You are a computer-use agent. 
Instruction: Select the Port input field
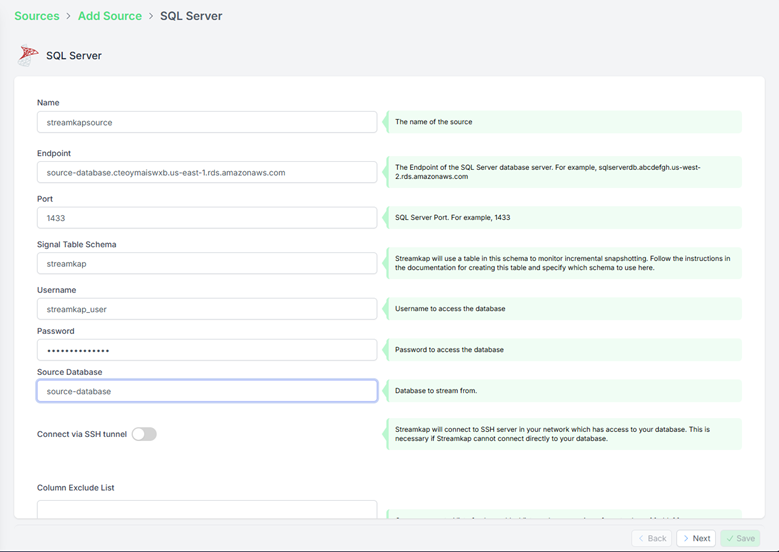tap(207, 218)
